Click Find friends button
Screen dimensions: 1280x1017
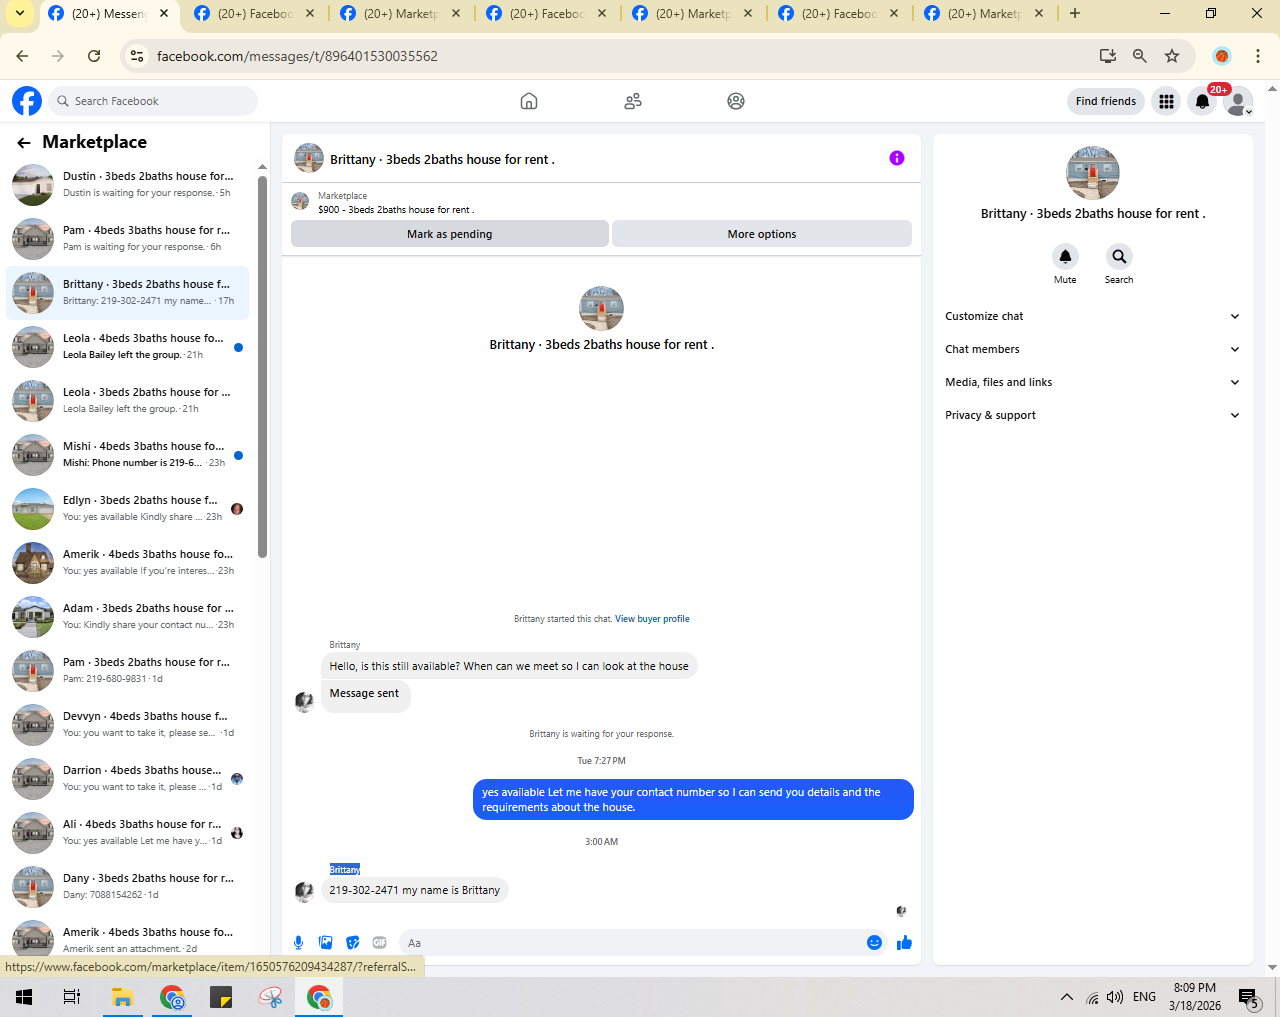[x=1106, y=101]
